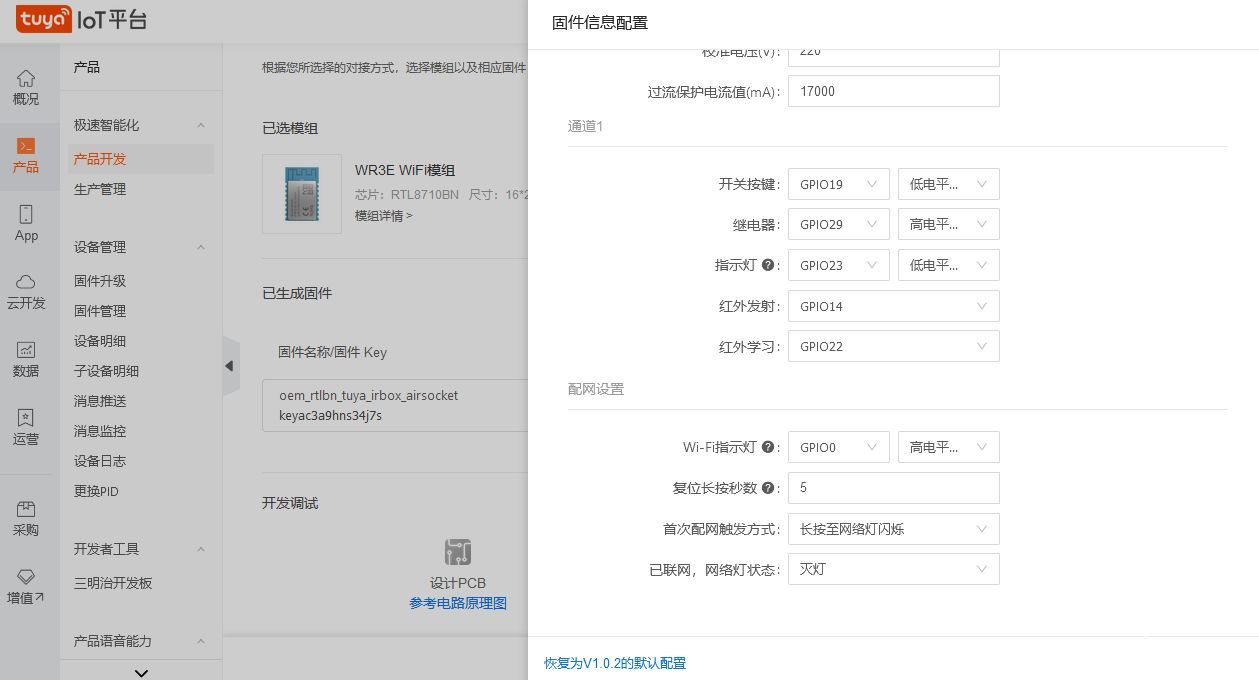Click the 设计PCB circuit icon

(x=458, y=552)
